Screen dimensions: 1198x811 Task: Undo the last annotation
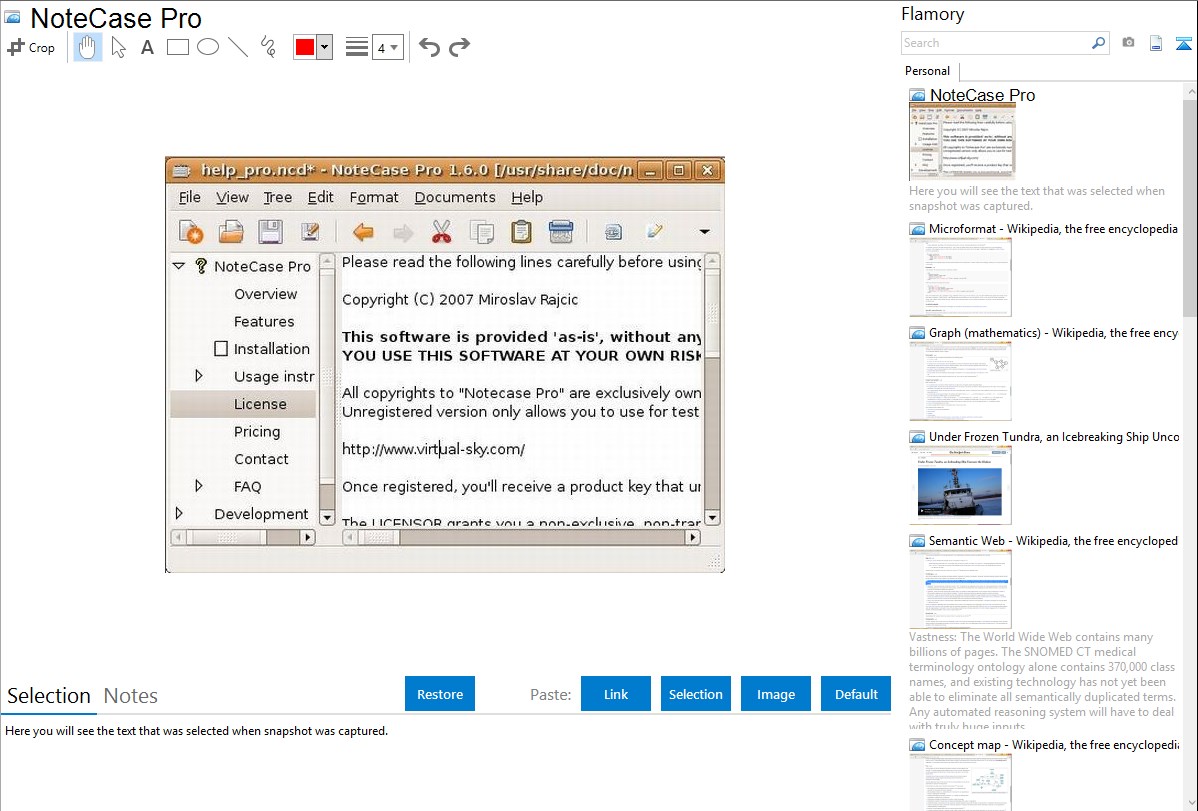click(429, 47)
